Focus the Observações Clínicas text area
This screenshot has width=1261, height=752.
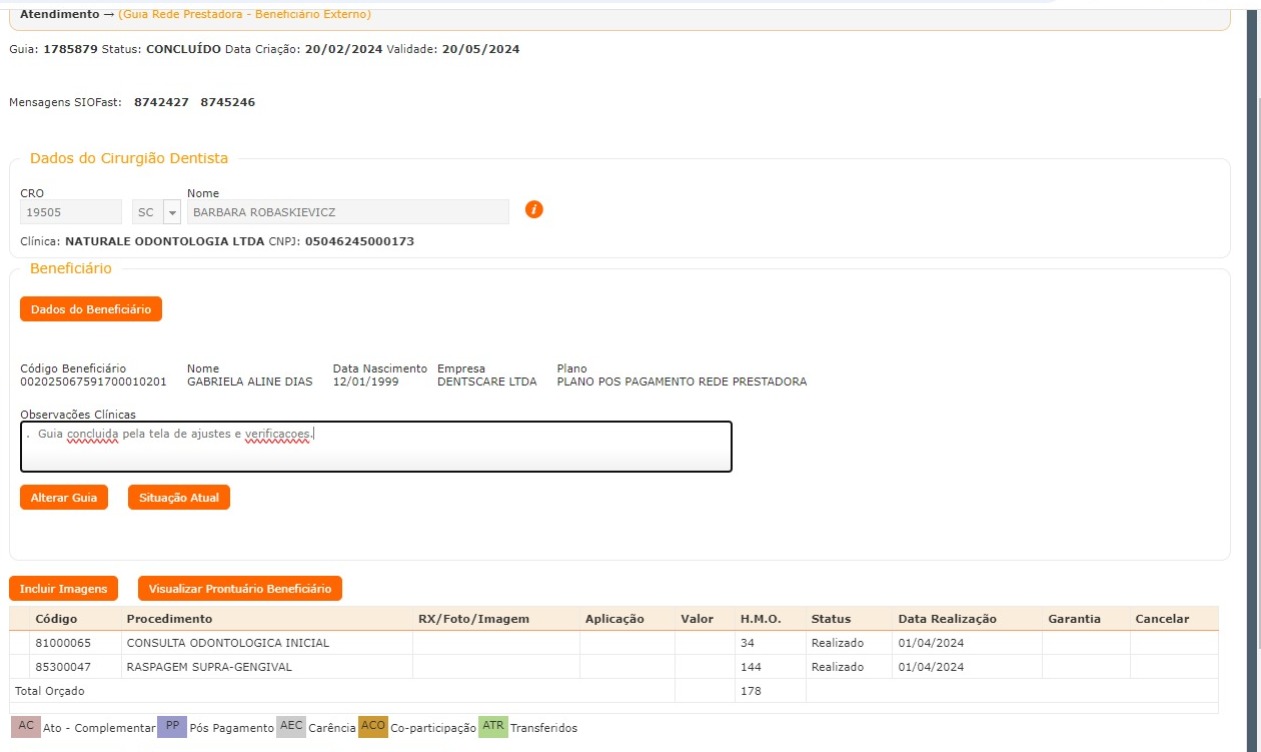coord(376,446)
